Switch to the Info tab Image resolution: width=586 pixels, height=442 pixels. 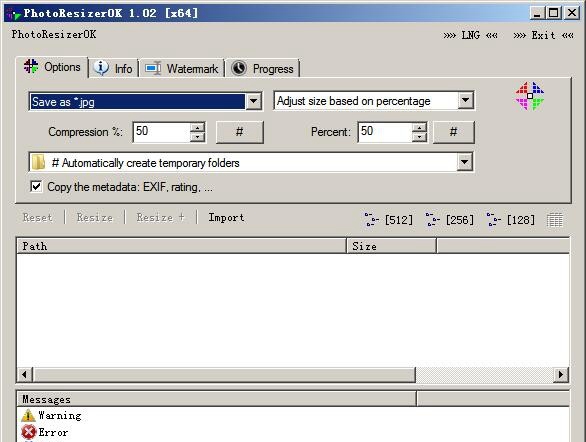[113, 69]
